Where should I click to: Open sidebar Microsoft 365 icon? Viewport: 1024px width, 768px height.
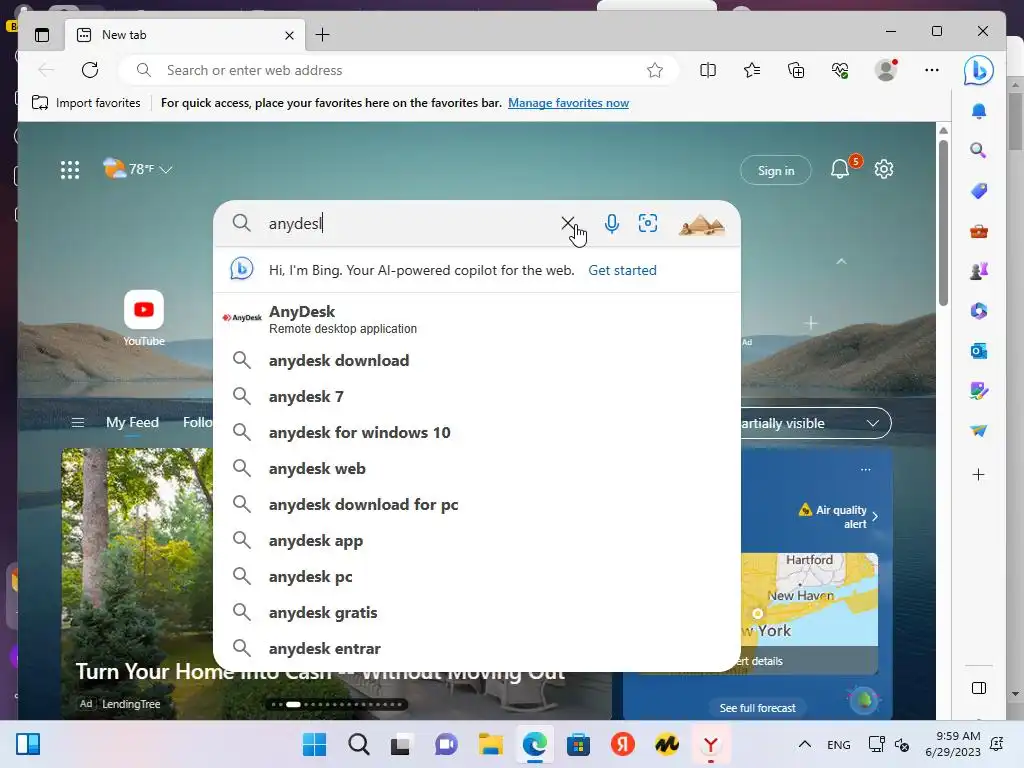[978, 311]
